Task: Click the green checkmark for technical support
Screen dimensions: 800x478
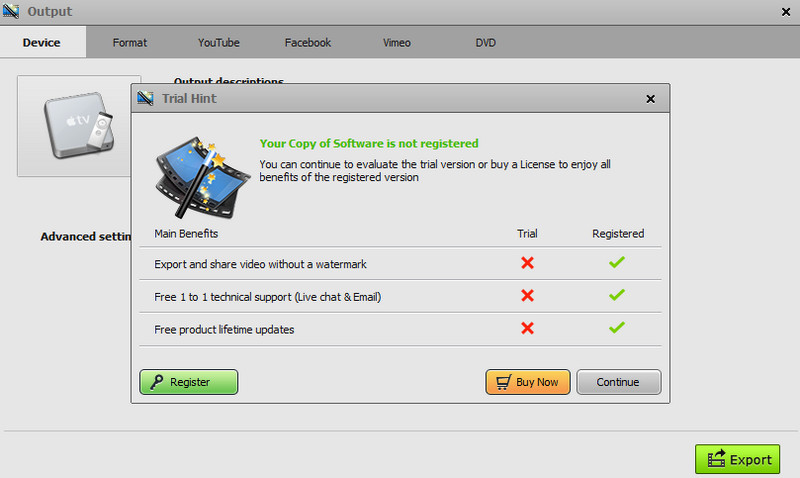Action: 617,296
